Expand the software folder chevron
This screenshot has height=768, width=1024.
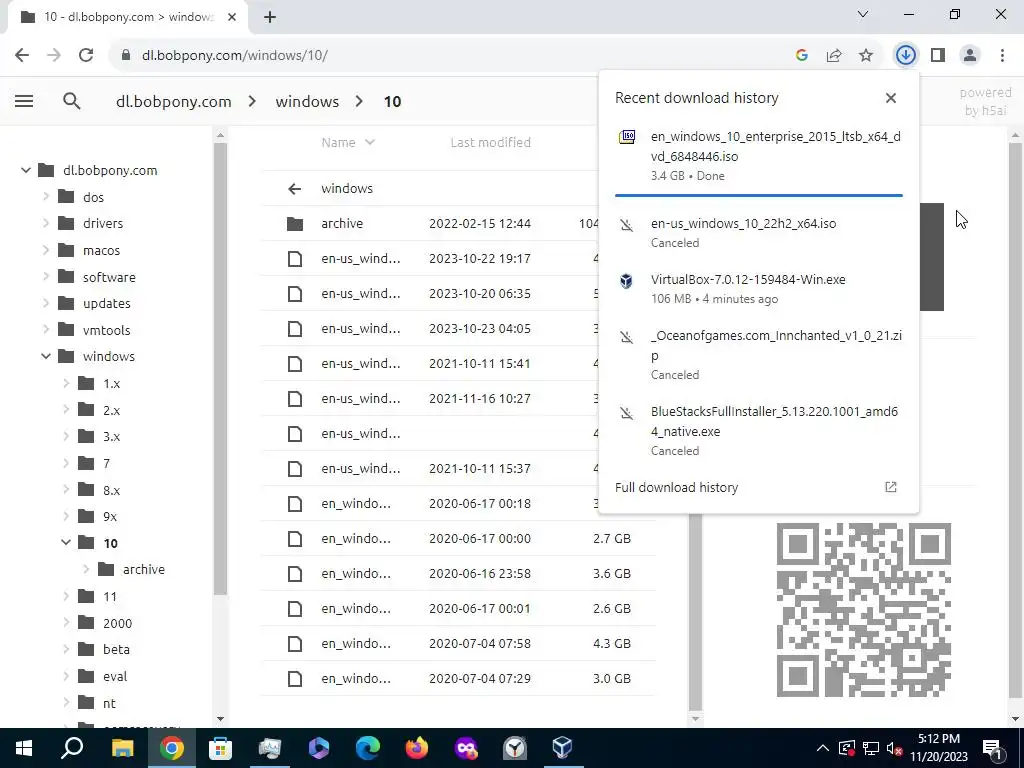coord(46,277)
